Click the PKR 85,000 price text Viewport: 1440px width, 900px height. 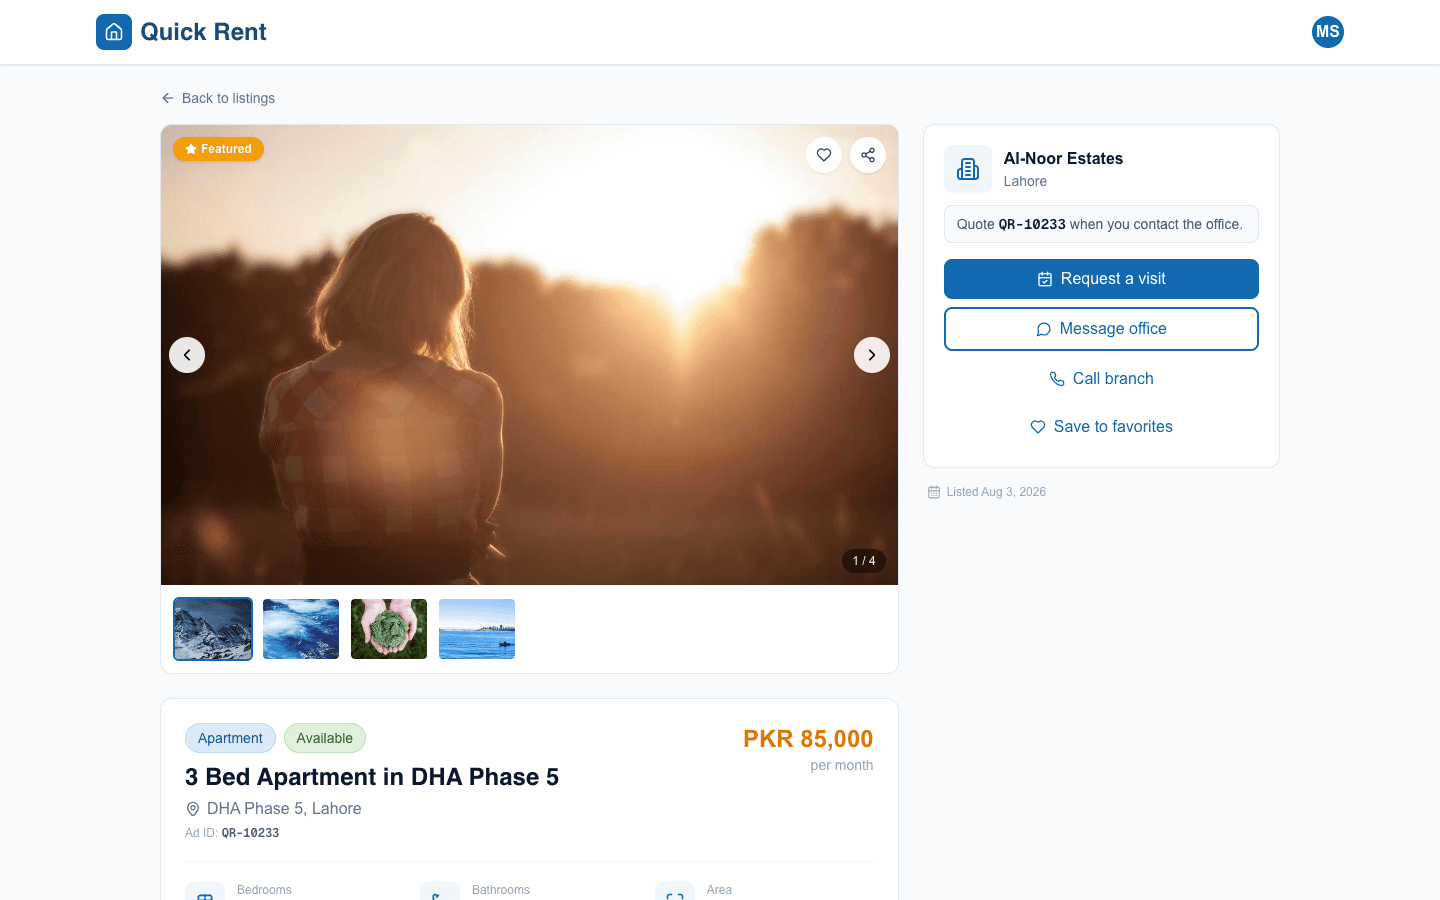coord(808,739)
